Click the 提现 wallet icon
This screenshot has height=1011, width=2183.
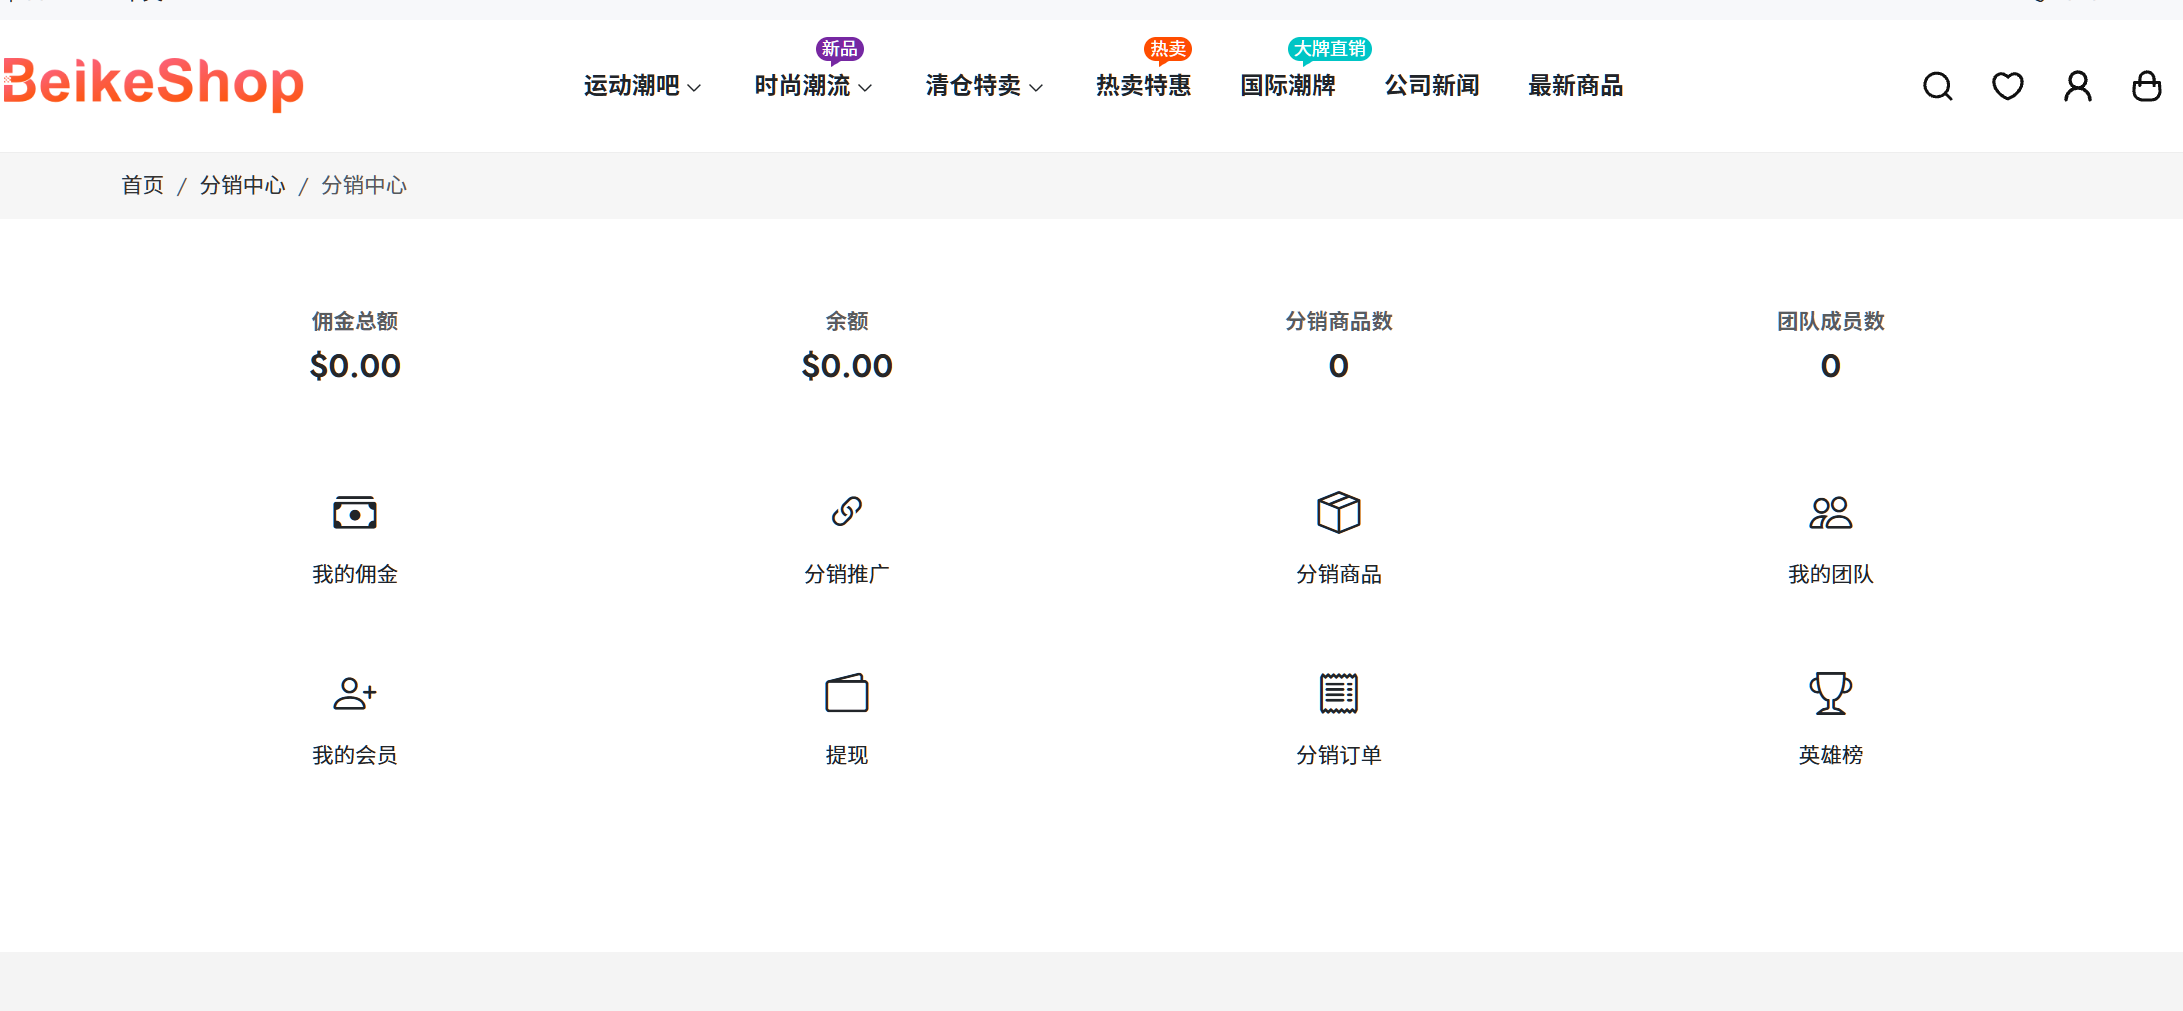point(847,693)
